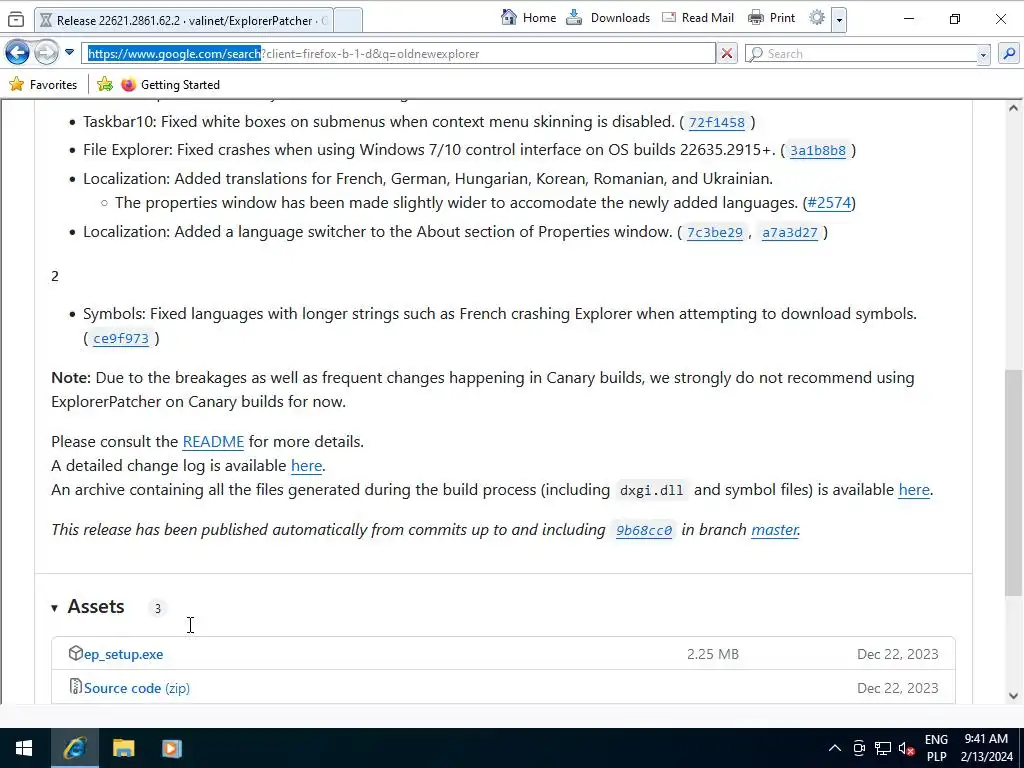Open the search provider dropdown
This screenshot has width=1024, height=768.
[983, 55]
